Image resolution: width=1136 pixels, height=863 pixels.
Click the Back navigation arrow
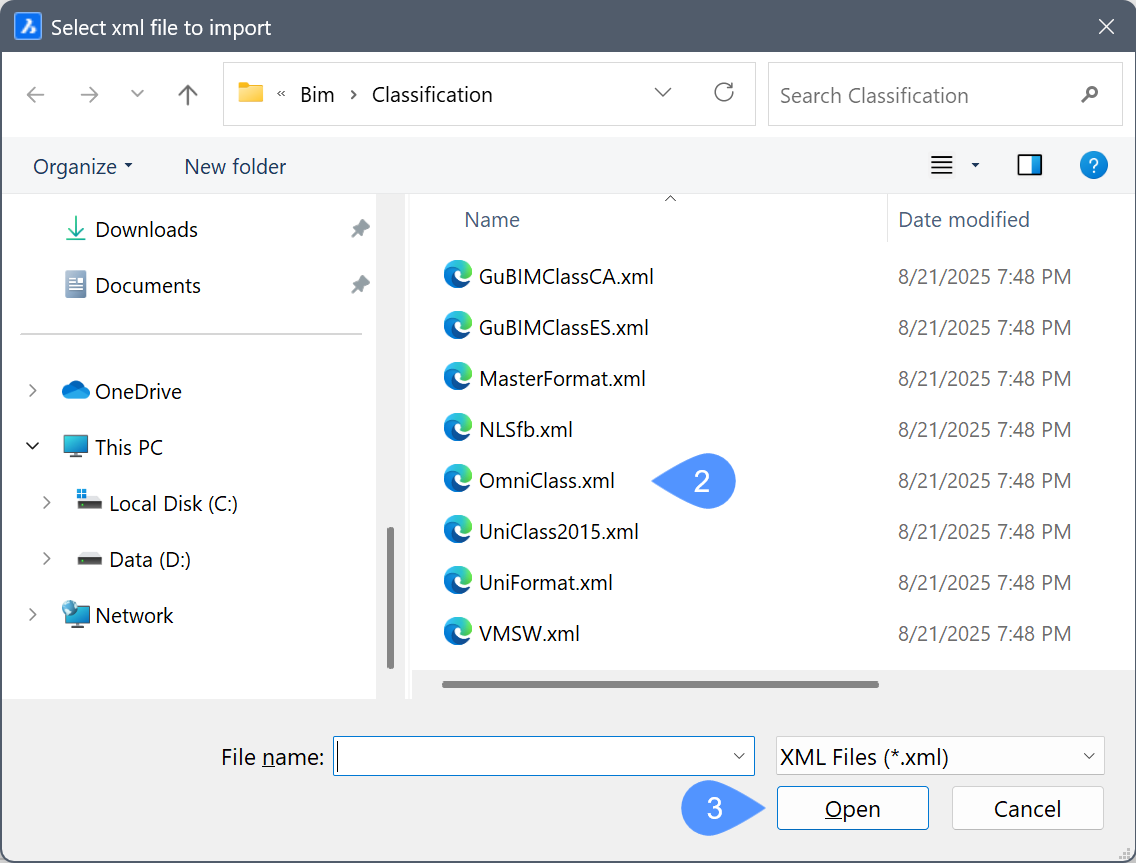tap(36, 95)
